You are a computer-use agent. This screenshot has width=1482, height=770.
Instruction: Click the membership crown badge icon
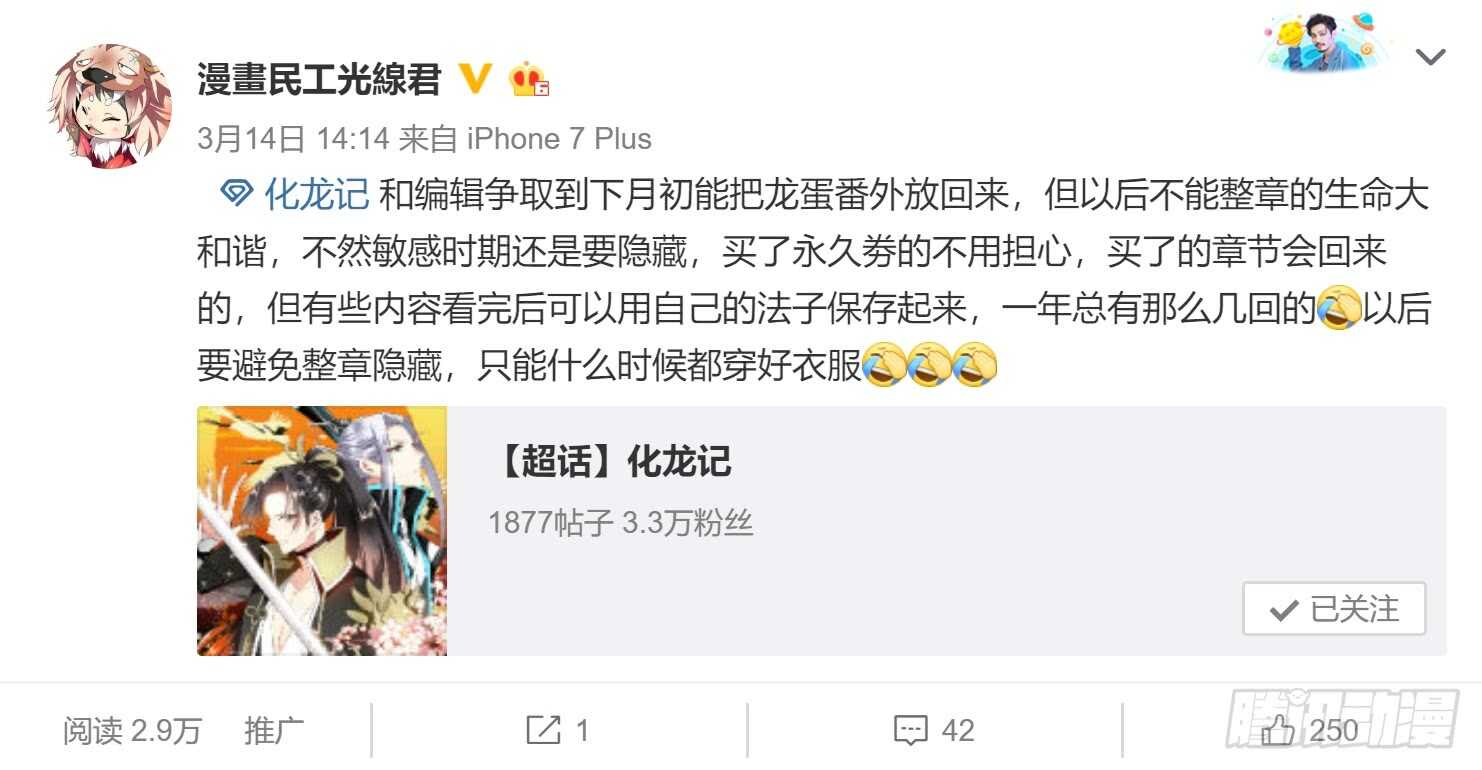[529, 79]
